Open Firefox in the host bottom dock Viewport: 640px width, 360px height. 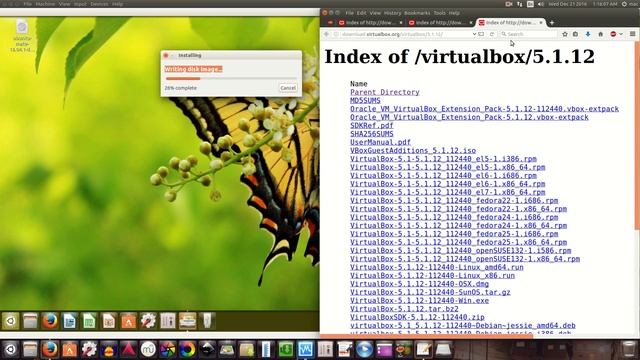click(x=50, y=349)
